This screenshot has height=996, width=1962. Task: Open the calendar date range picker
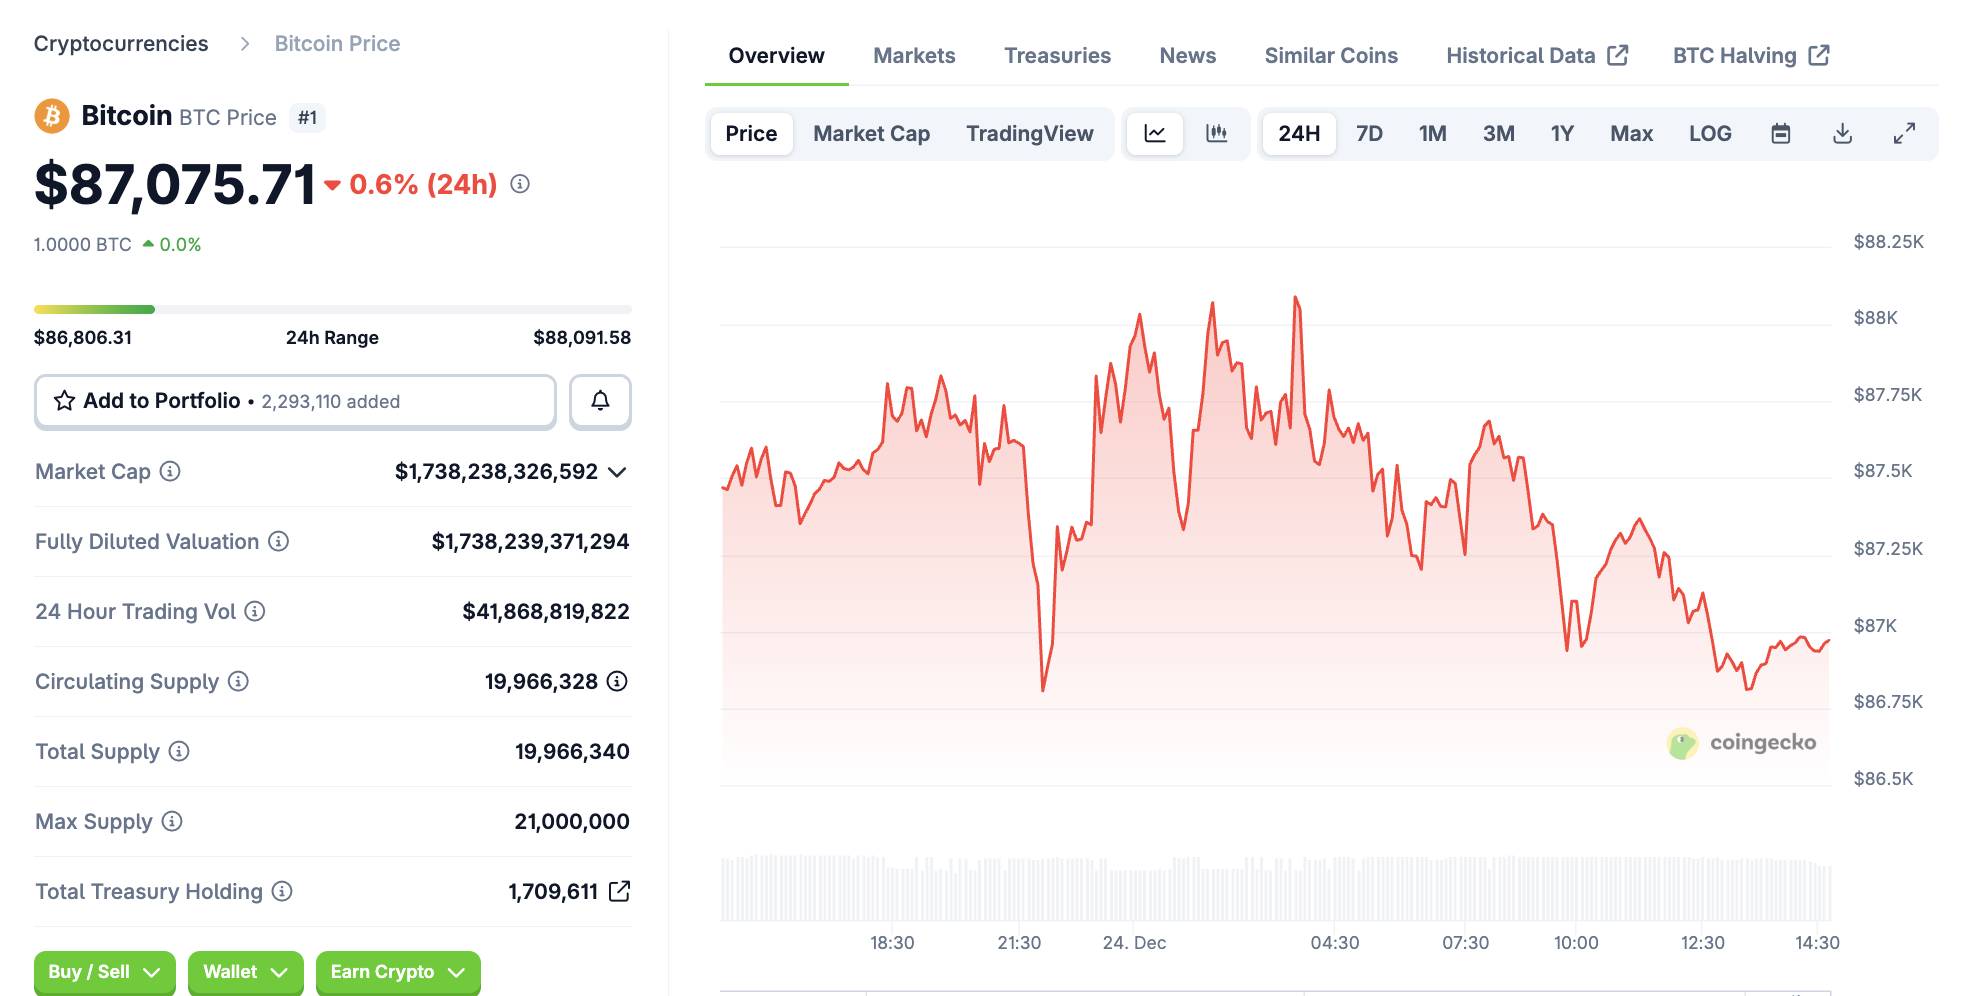click(x=1780, y=133)
